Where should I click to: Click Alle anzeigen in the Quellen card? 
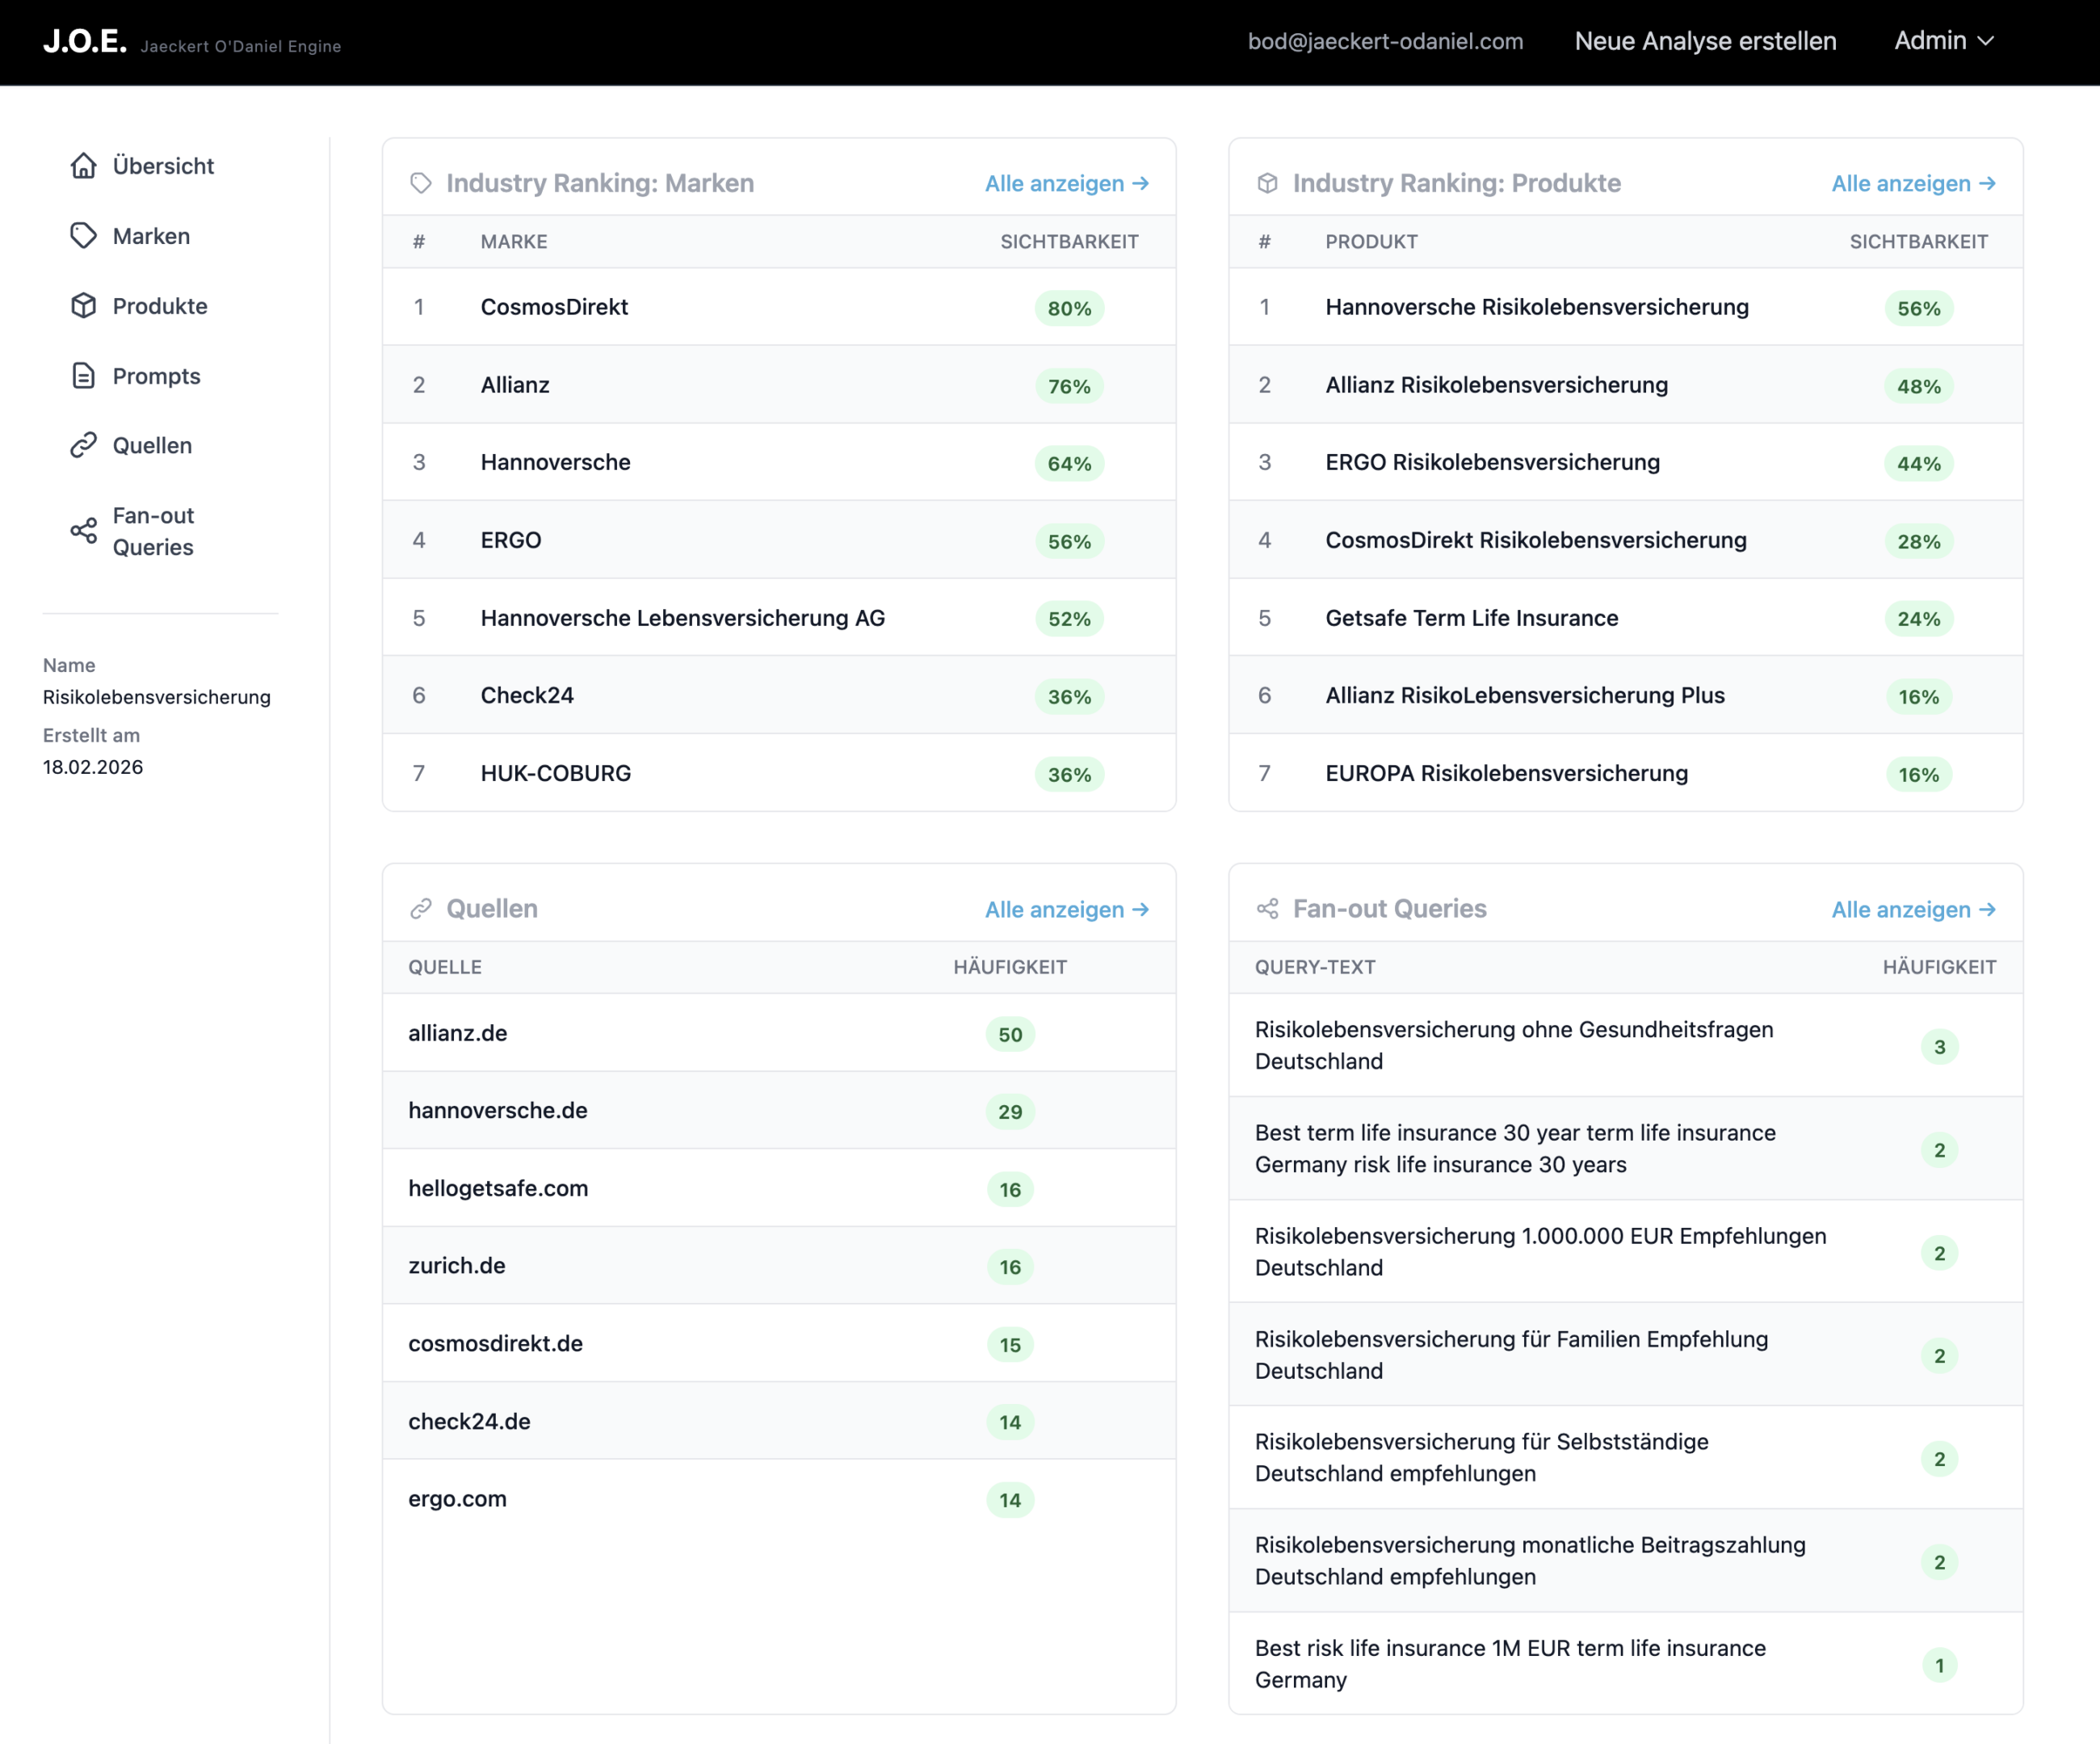1066,910
